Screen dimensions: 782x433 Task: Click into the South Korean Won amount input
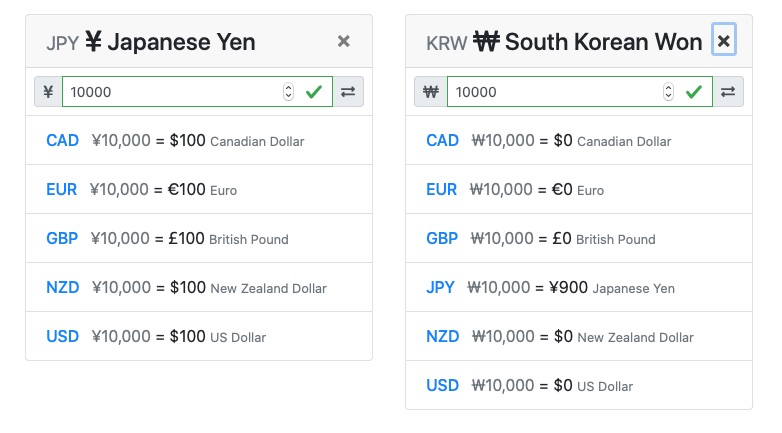[x=580, y=92]
